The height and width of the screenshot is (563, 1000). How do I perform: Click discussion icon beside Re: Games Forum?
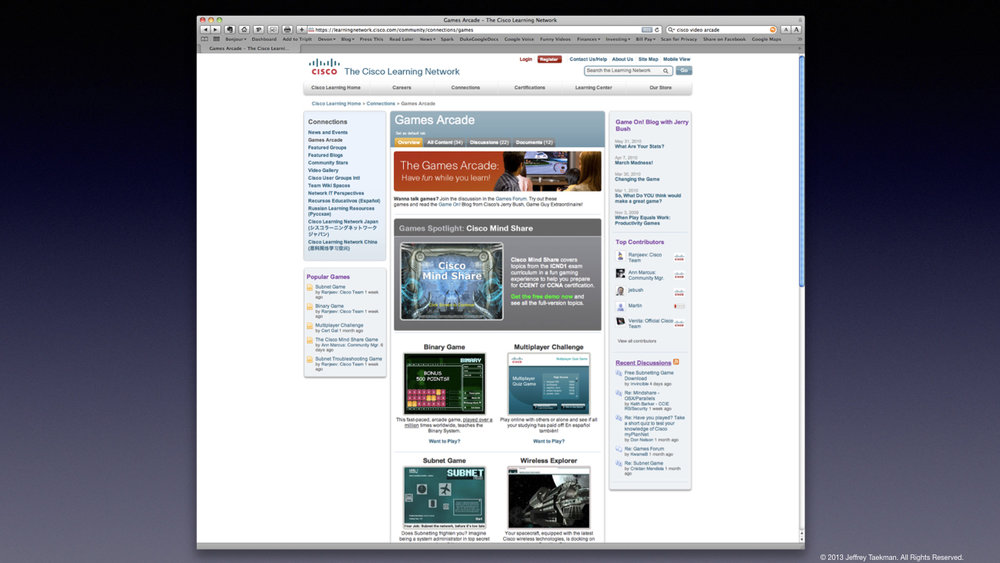[x=619, y=450]
